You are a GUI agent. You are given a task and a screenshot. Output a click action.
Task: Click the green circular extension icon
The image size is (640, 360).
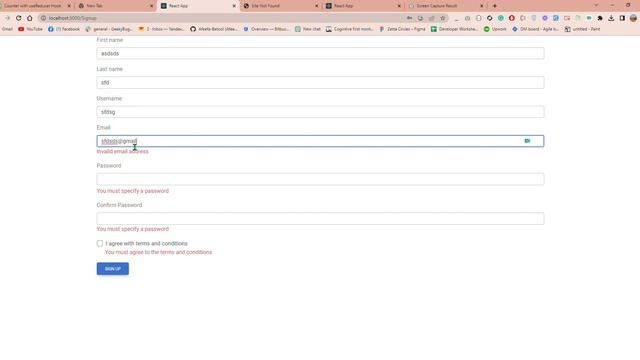(x=501, y=18)
